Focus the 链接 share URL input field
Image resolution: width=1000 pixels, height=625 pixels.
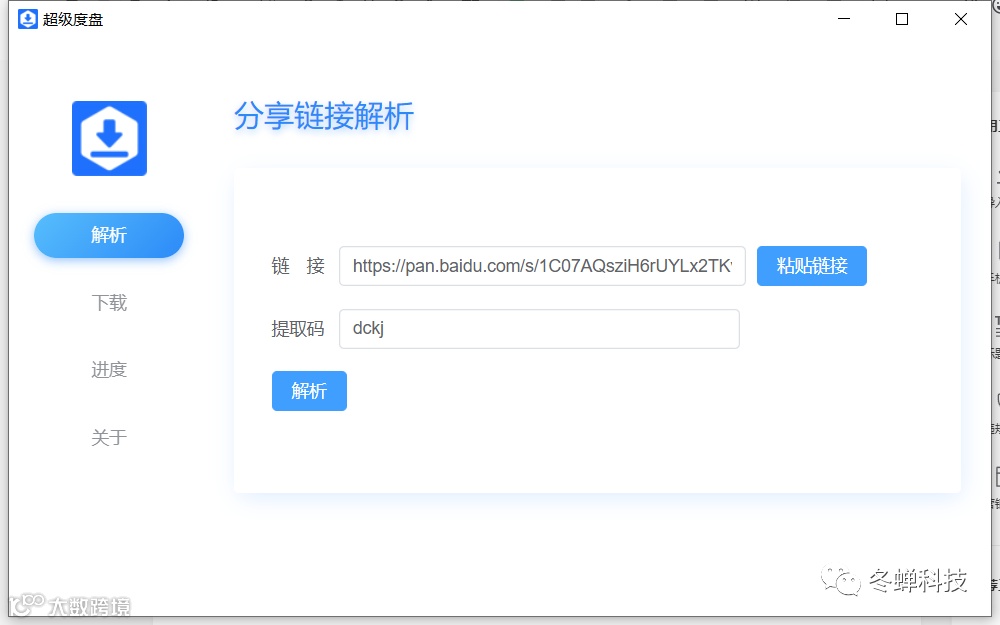(542, 266)
